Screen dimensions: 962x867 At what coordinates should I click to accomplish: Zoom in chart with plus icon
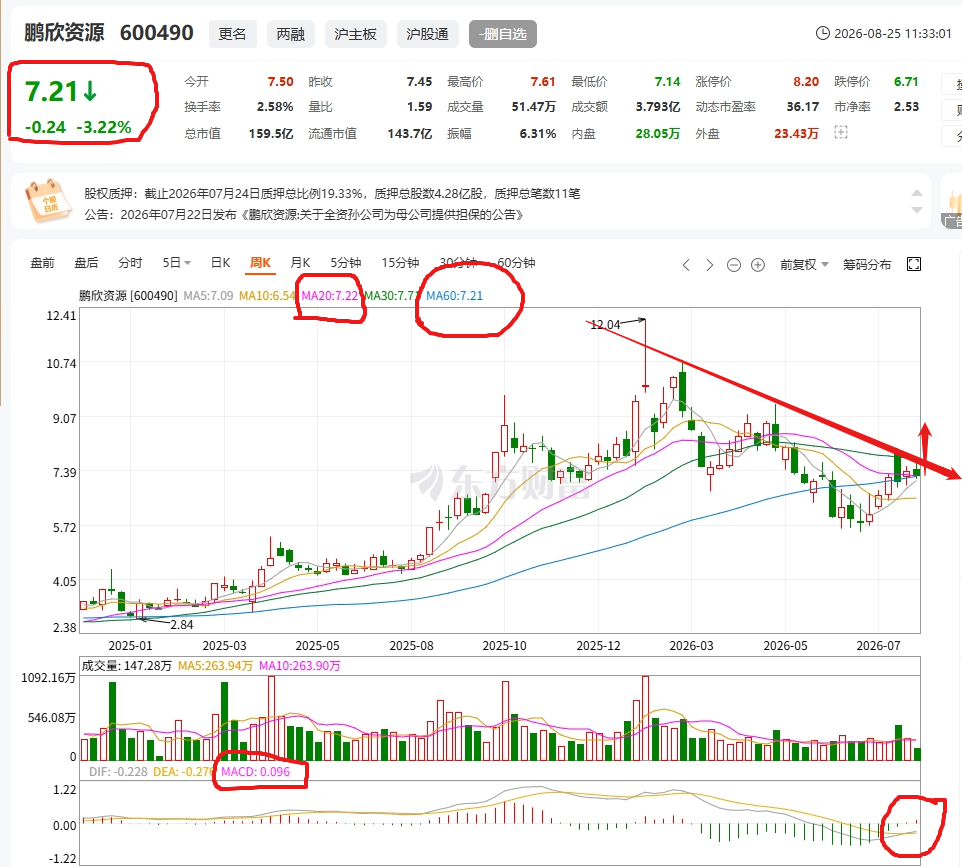pyautogui.click(x=758, y=264)
